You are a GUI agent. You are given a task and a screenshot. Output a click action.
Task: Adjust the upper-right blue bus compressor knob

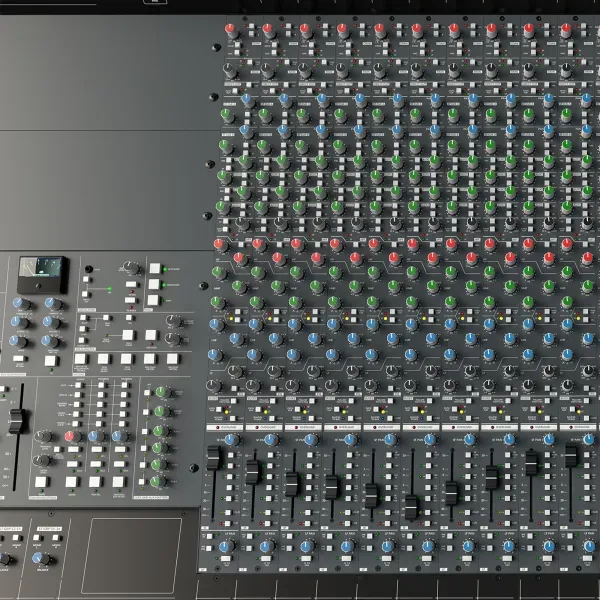(53, 303)
